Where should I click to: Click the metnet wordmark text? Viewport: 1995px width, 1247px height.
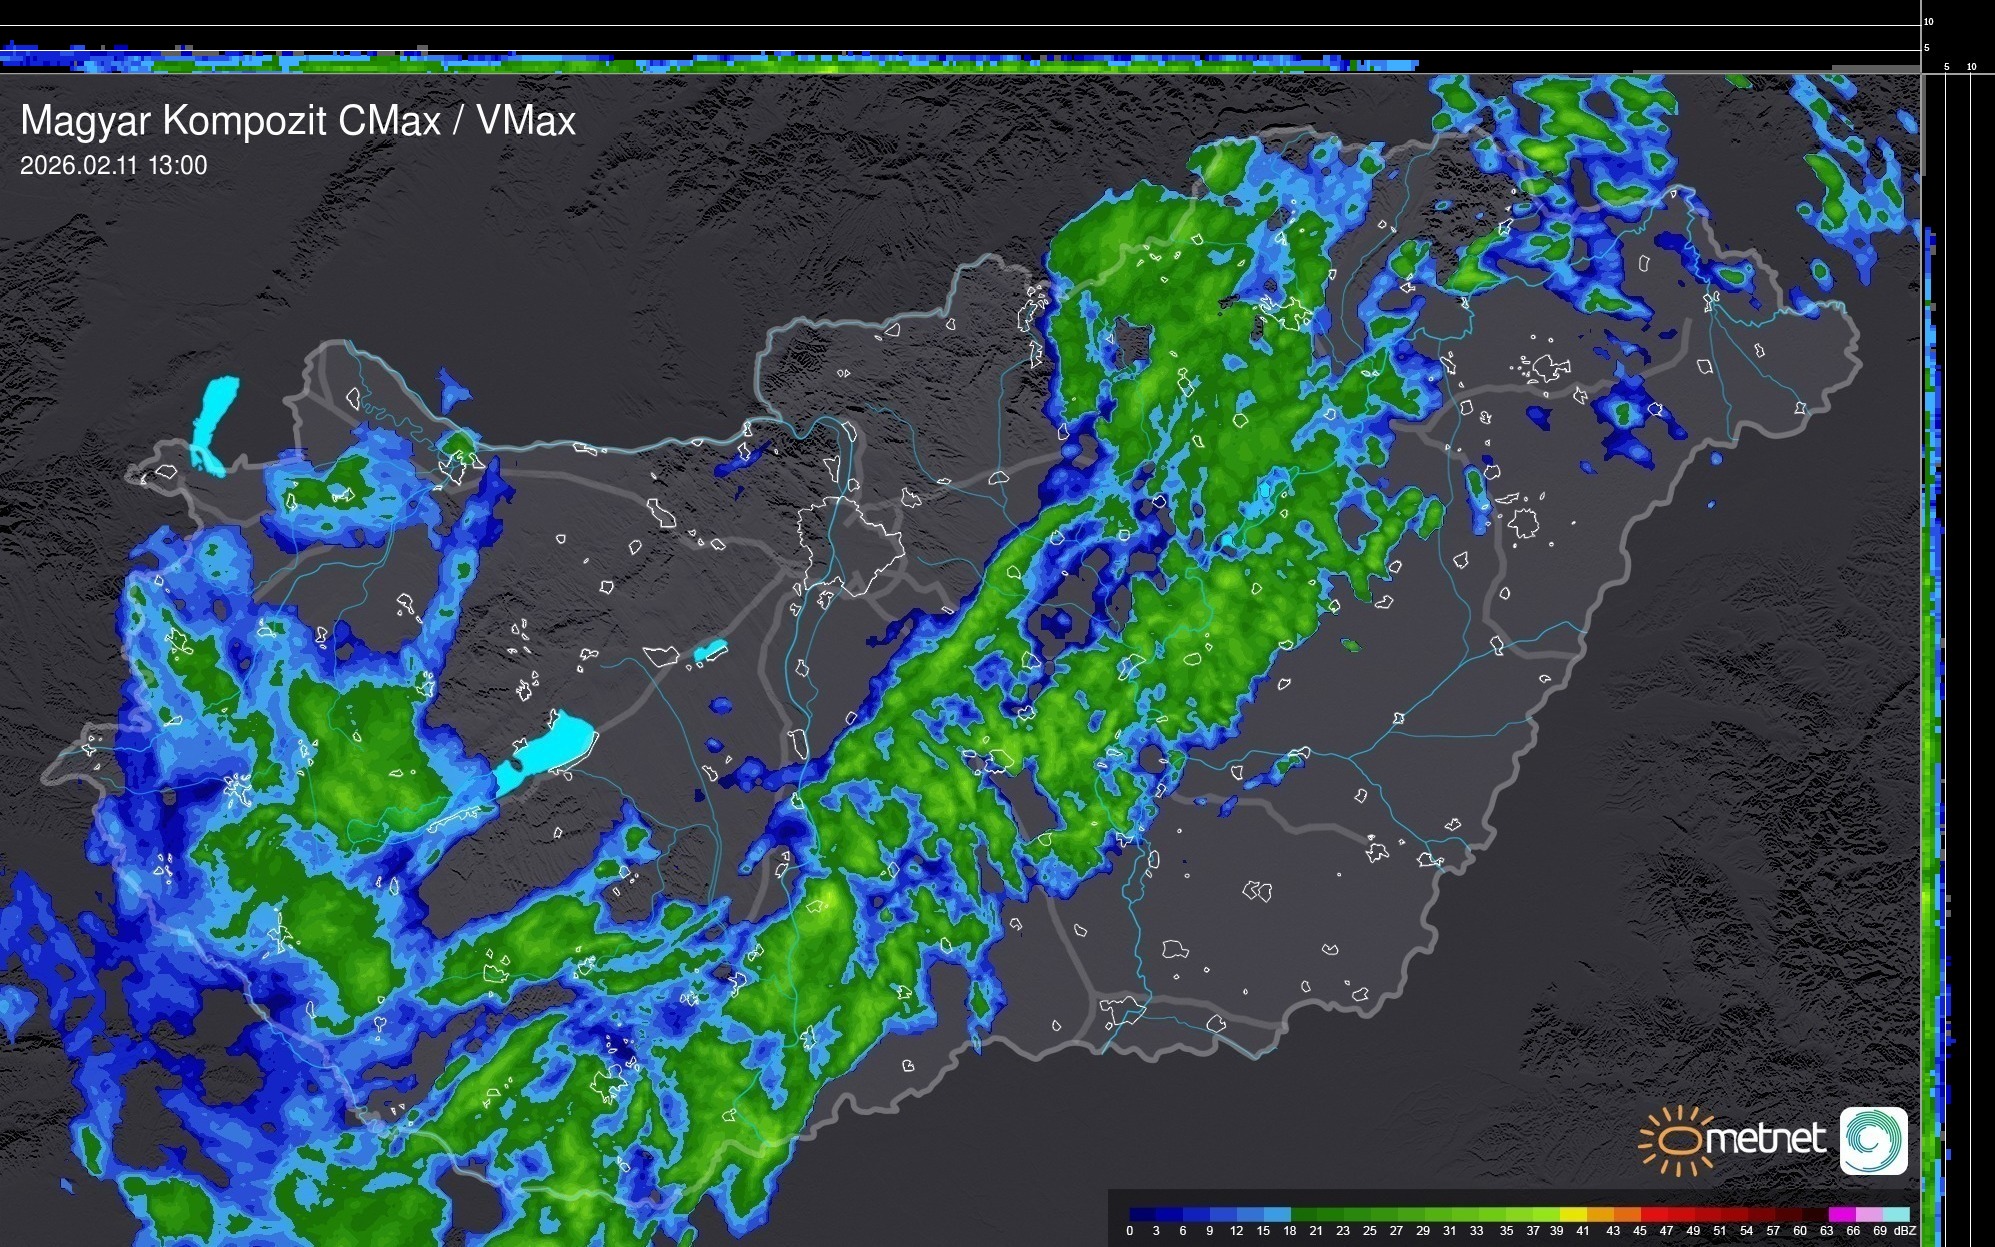pos(1765,1139)
